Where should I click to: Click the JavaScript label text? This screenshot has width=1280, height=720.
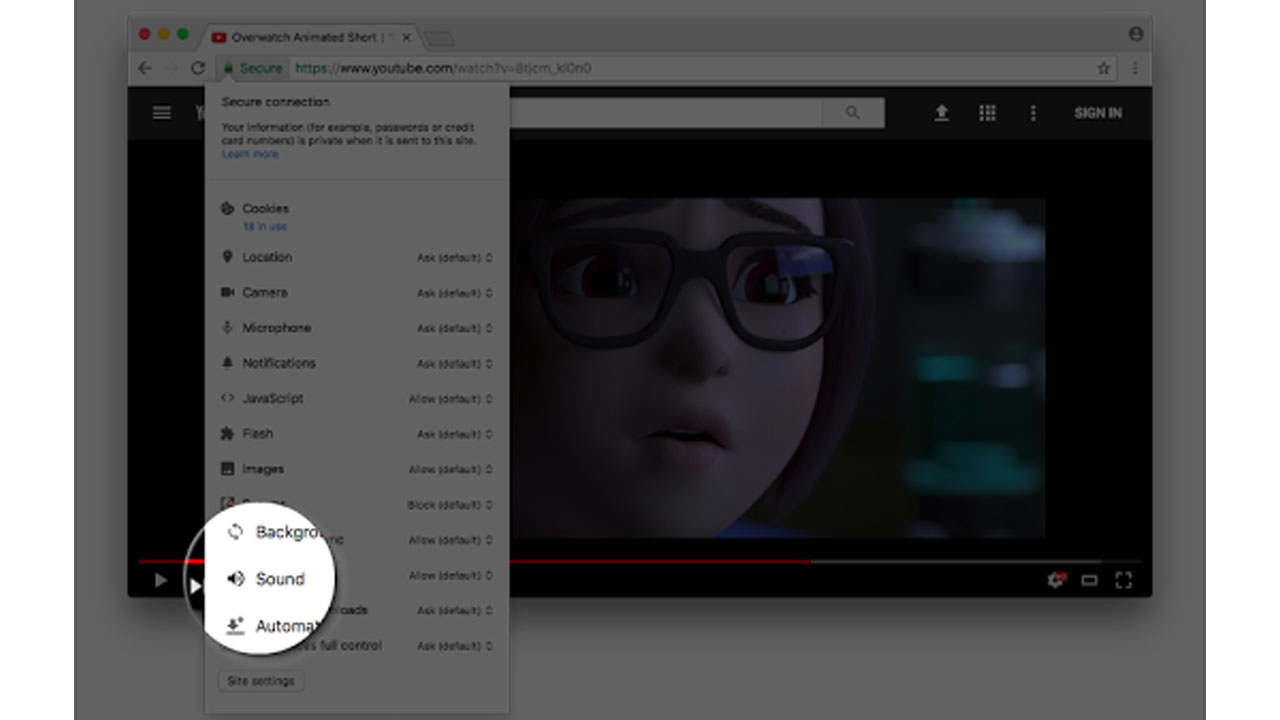click(x=273, y=398)
